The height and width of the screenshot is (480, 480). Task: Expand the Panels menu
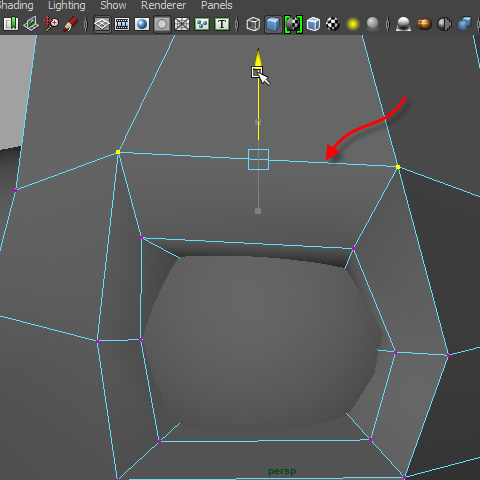(x=217, y=5)
